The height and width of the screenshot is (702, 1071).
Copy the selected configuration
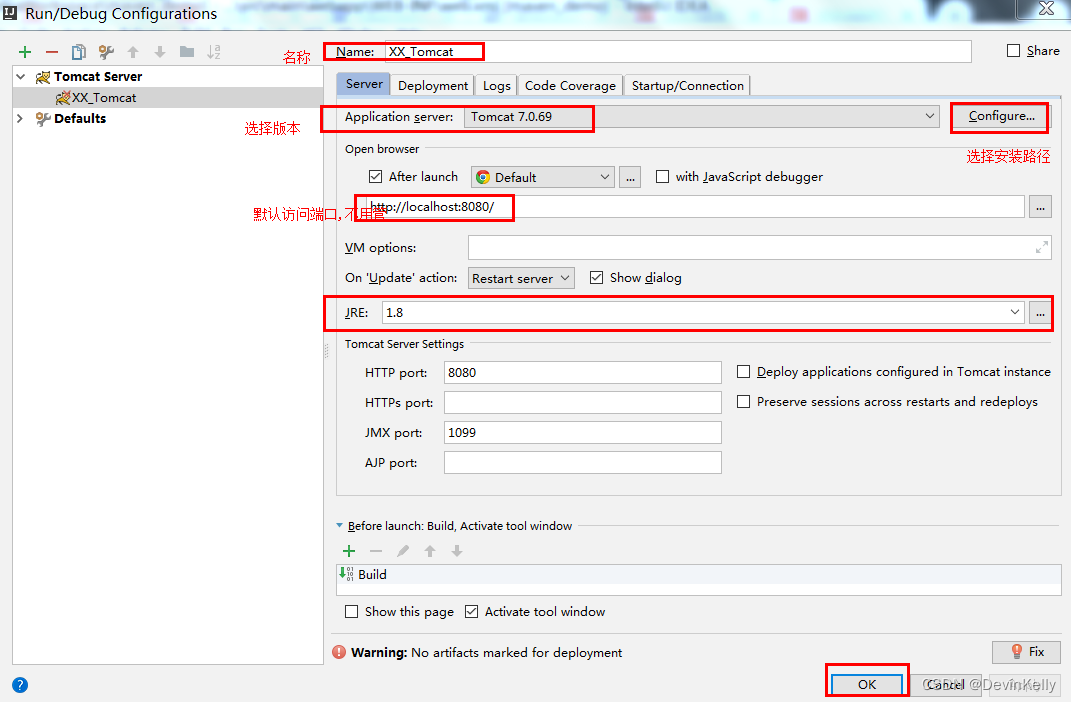pyautogui.click(x=79, y=52)
